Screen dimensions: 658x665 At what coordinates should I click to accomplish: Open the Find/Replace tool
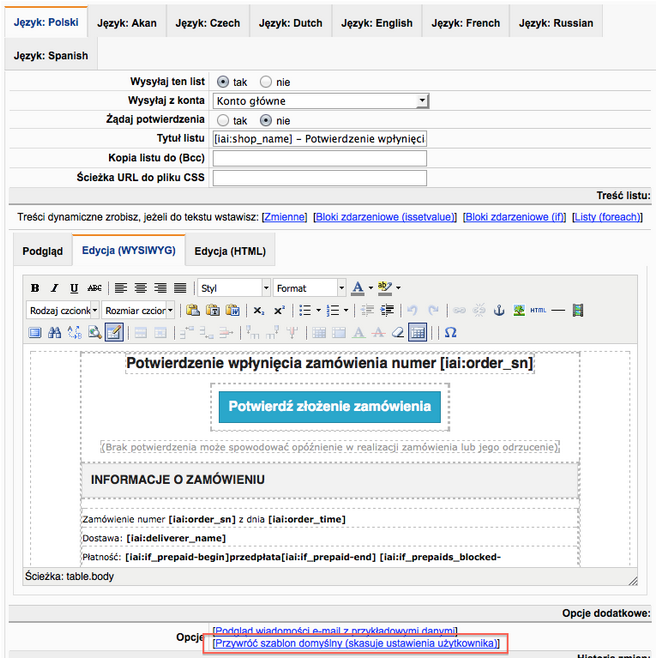point(74,333)
